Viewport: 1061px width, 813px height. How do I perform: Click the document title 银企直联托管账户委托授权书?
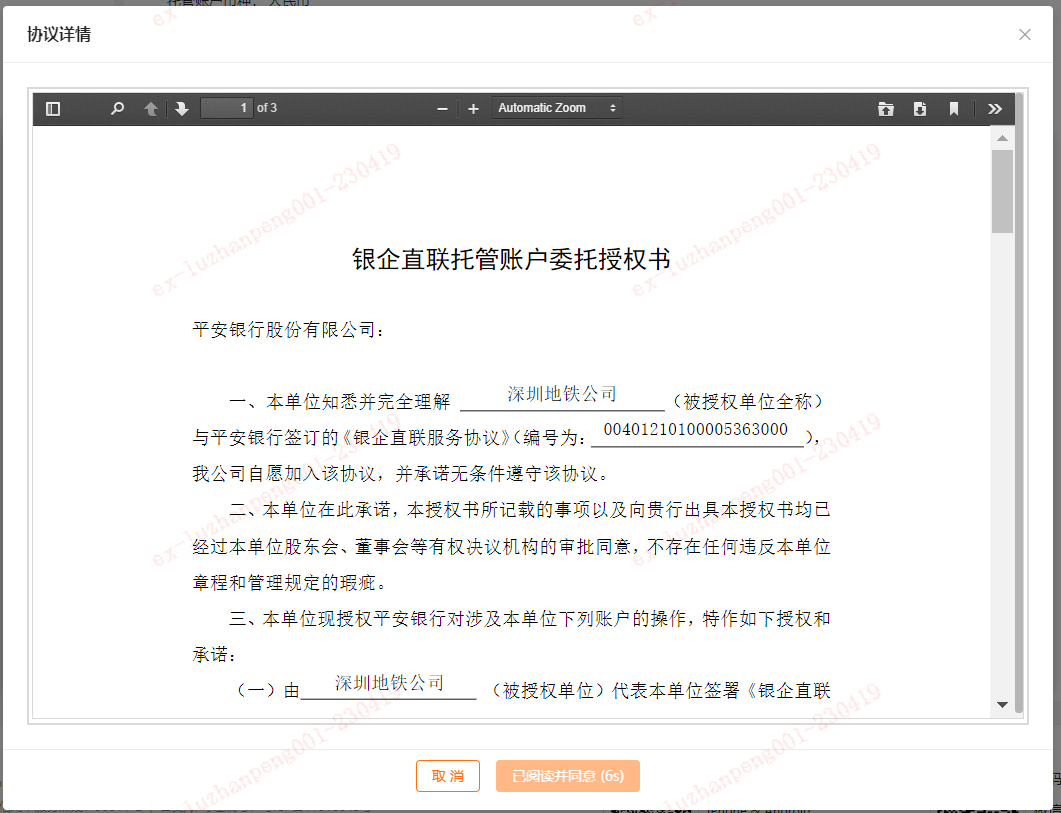511,259
